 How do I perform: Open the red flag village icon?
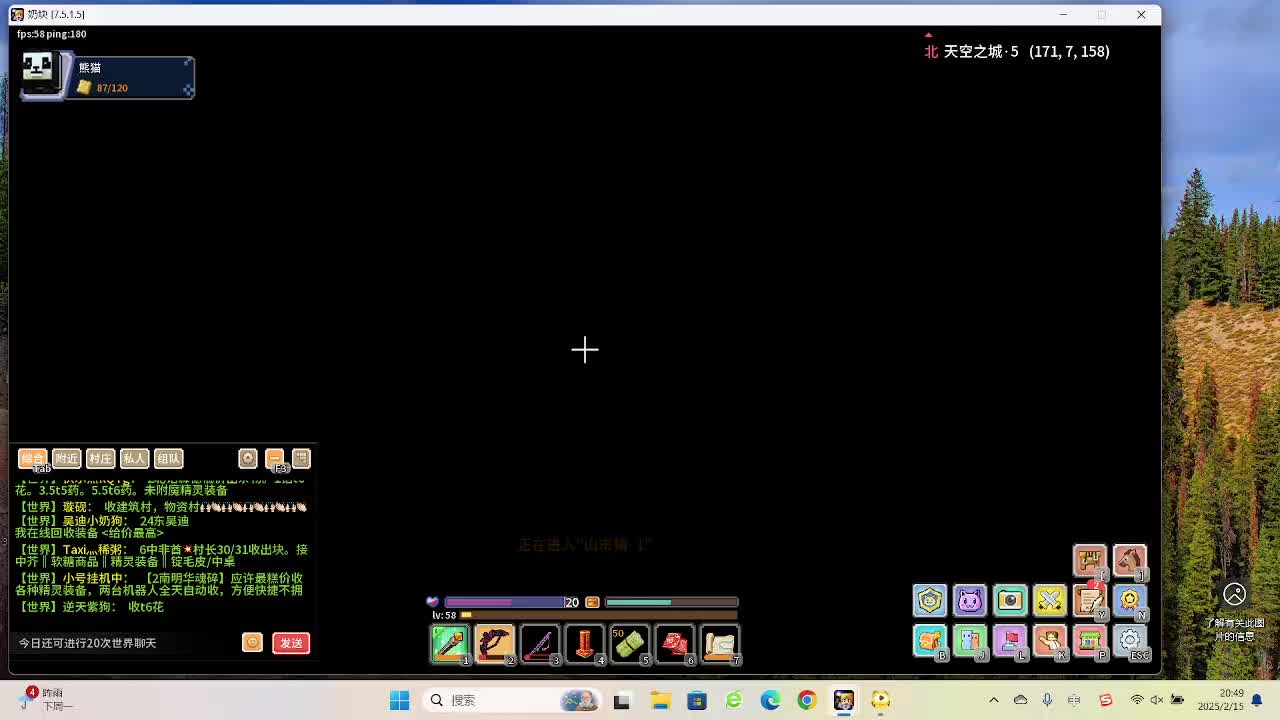(x=1010, y=640)
